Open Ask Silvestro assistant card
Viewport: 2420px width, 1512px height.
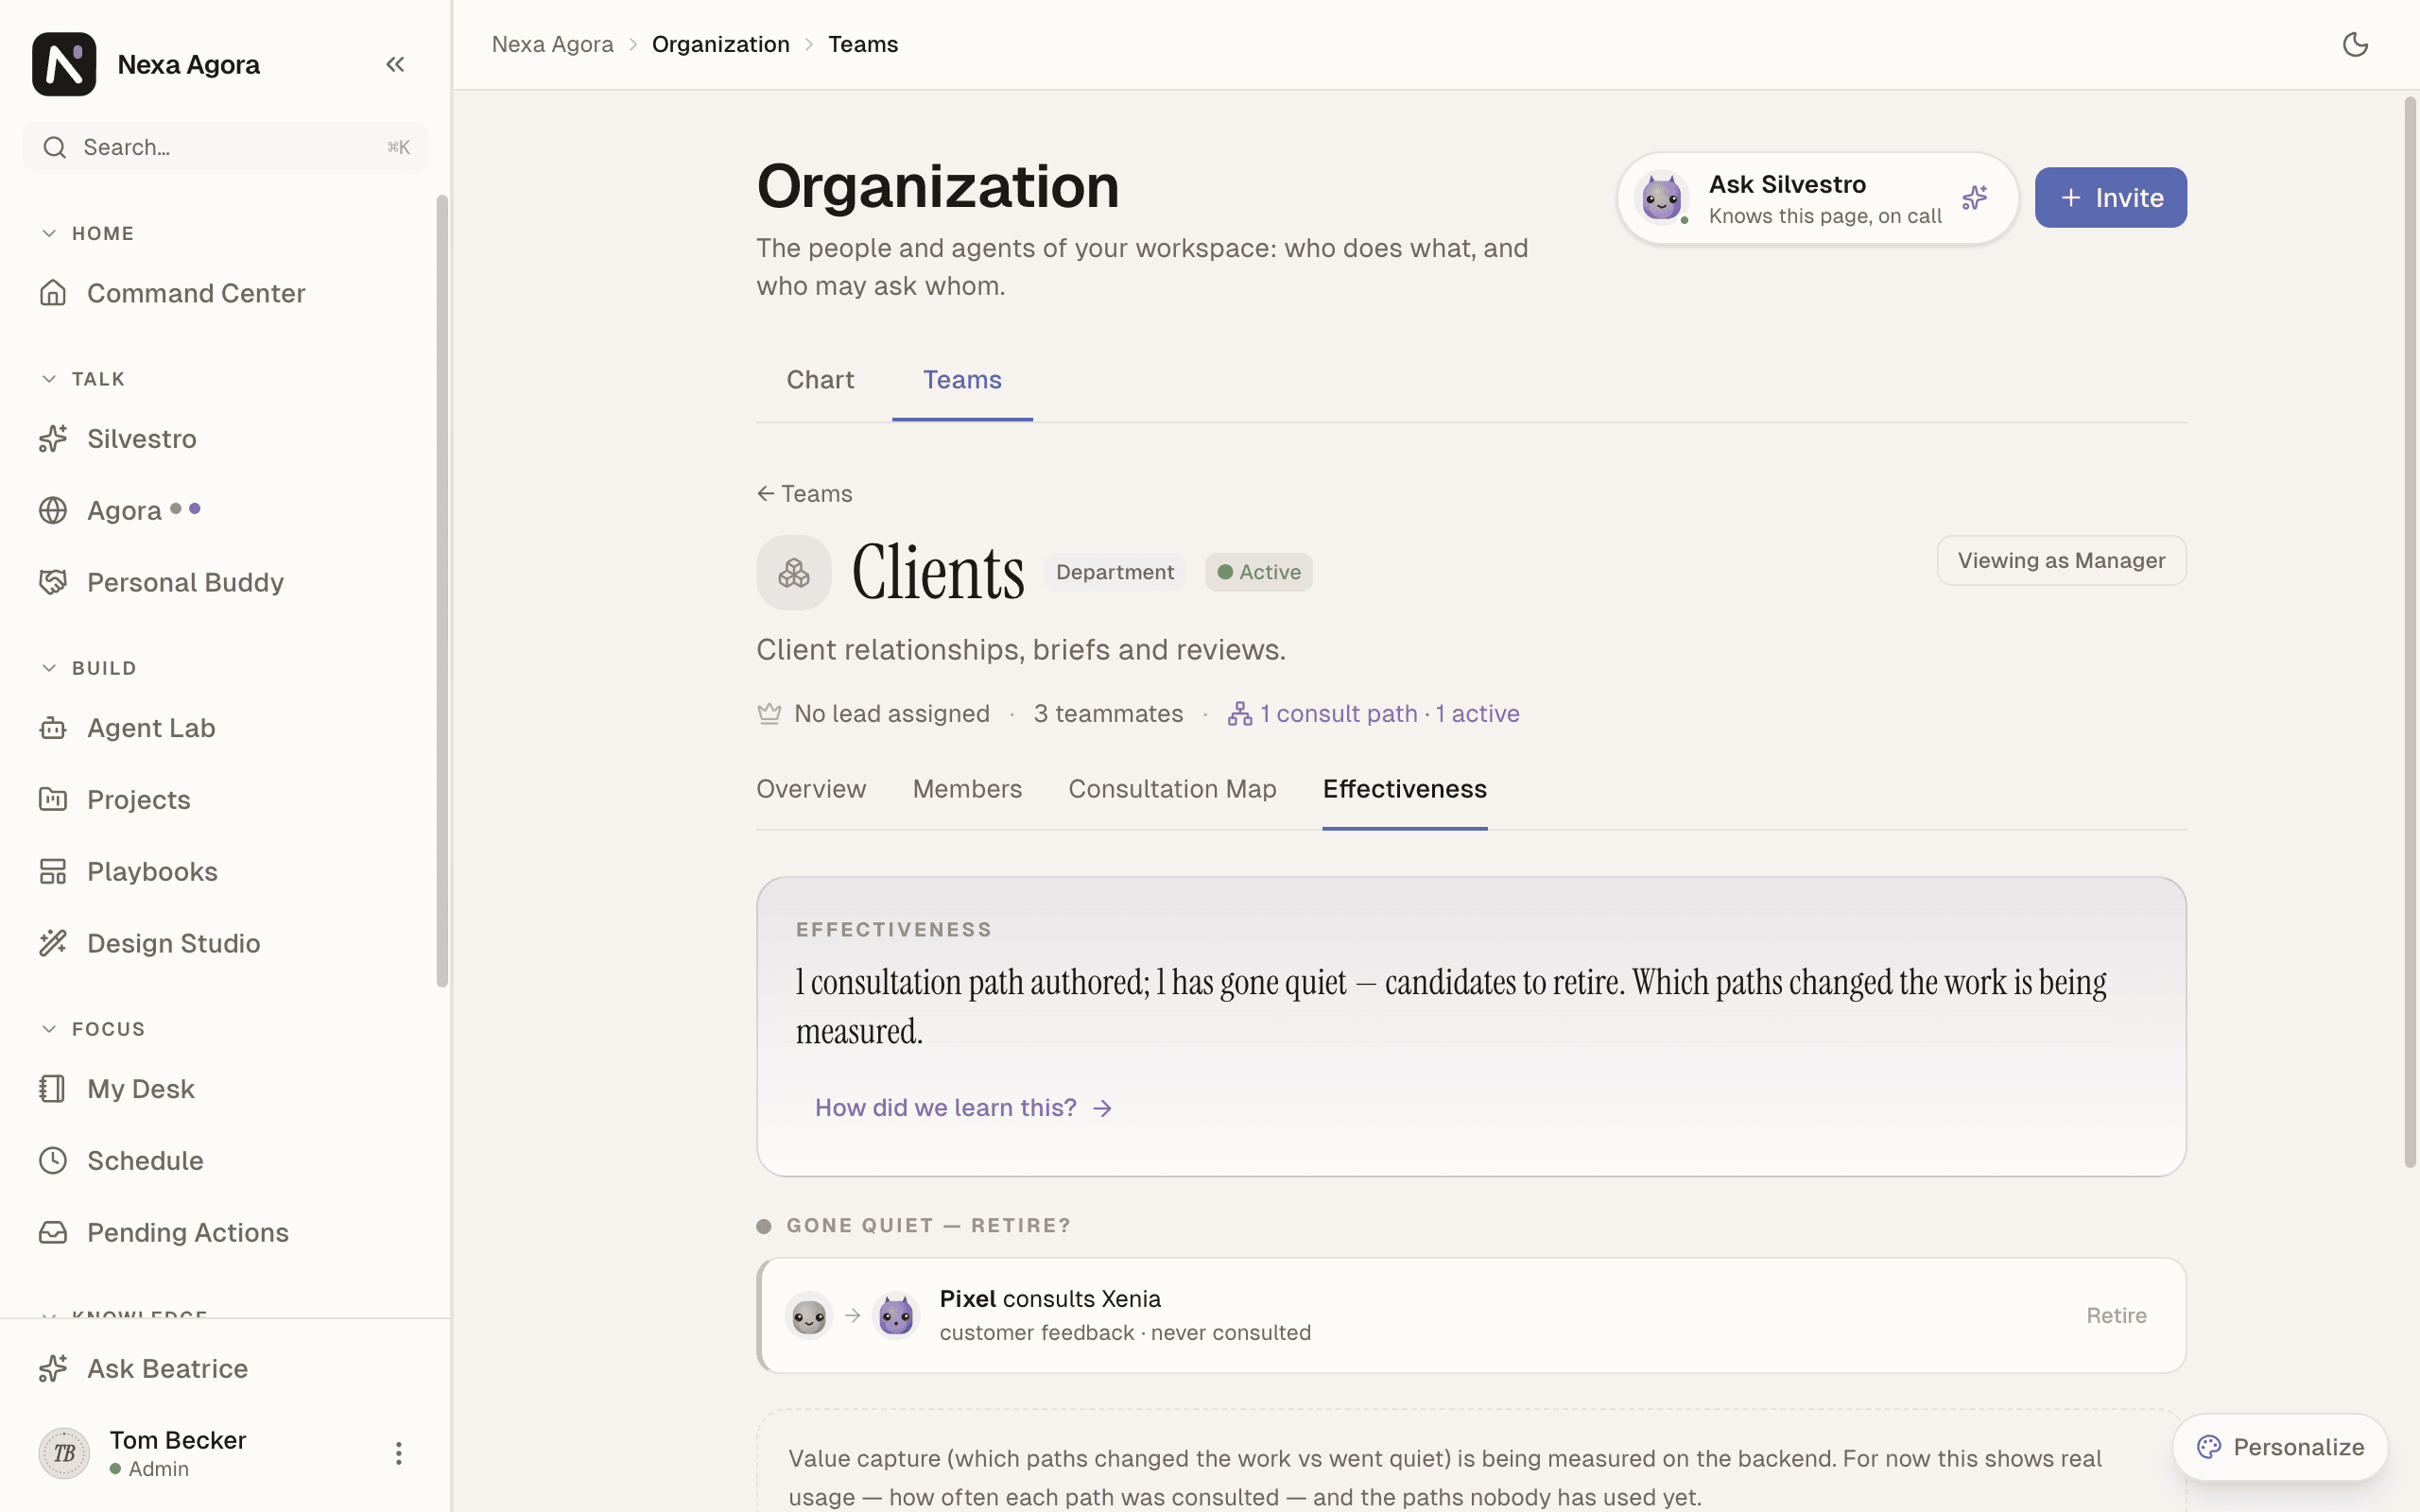click(x=1817, y=198)
